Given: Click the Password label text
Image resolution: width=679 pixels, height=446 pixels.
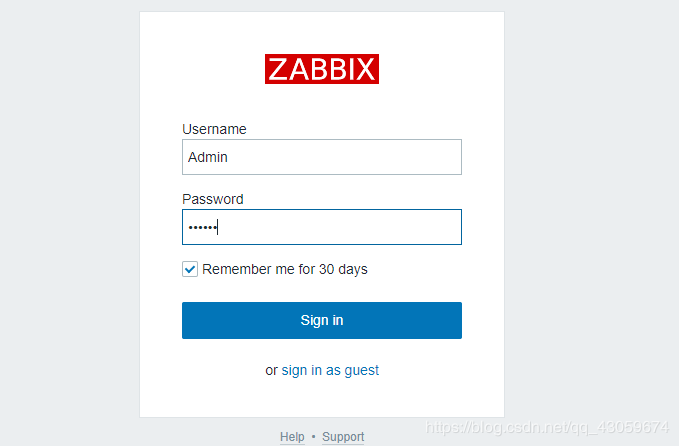Looking at the screenshot, I should (x=212, y=199).
